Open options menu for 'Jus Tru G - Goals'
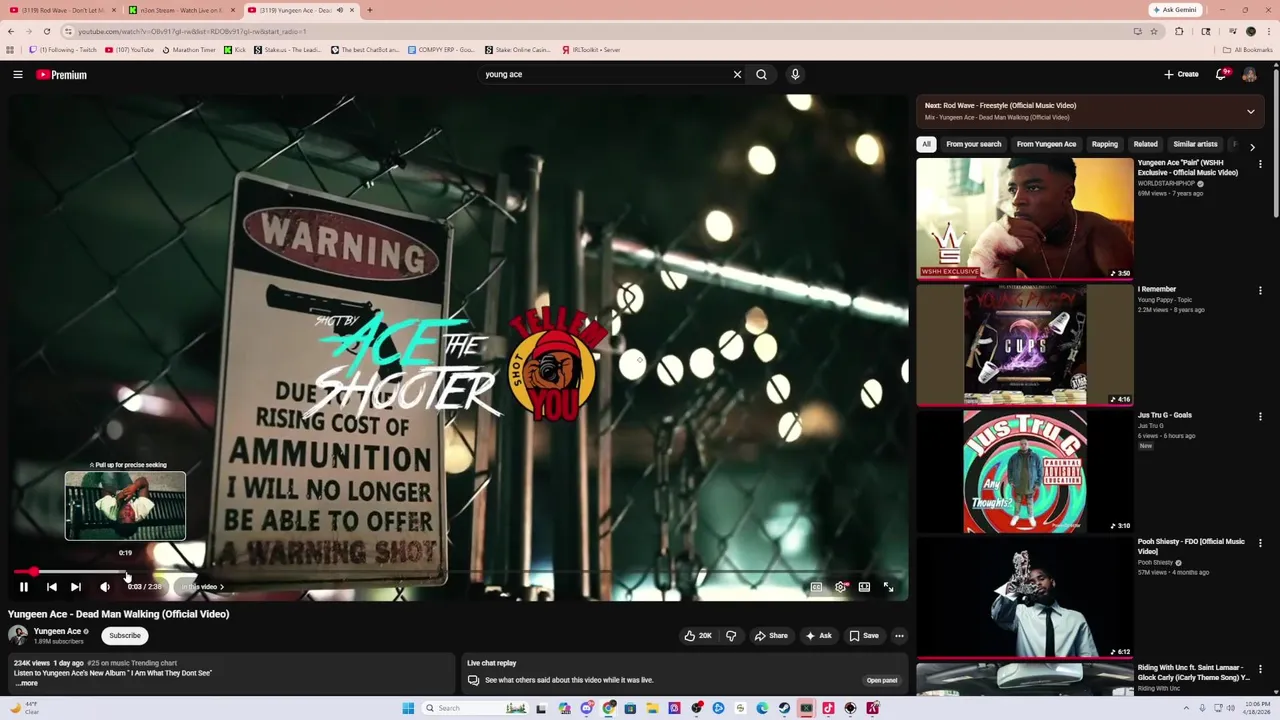Viewport: 1280px width, 720px height. (1260, 417)
